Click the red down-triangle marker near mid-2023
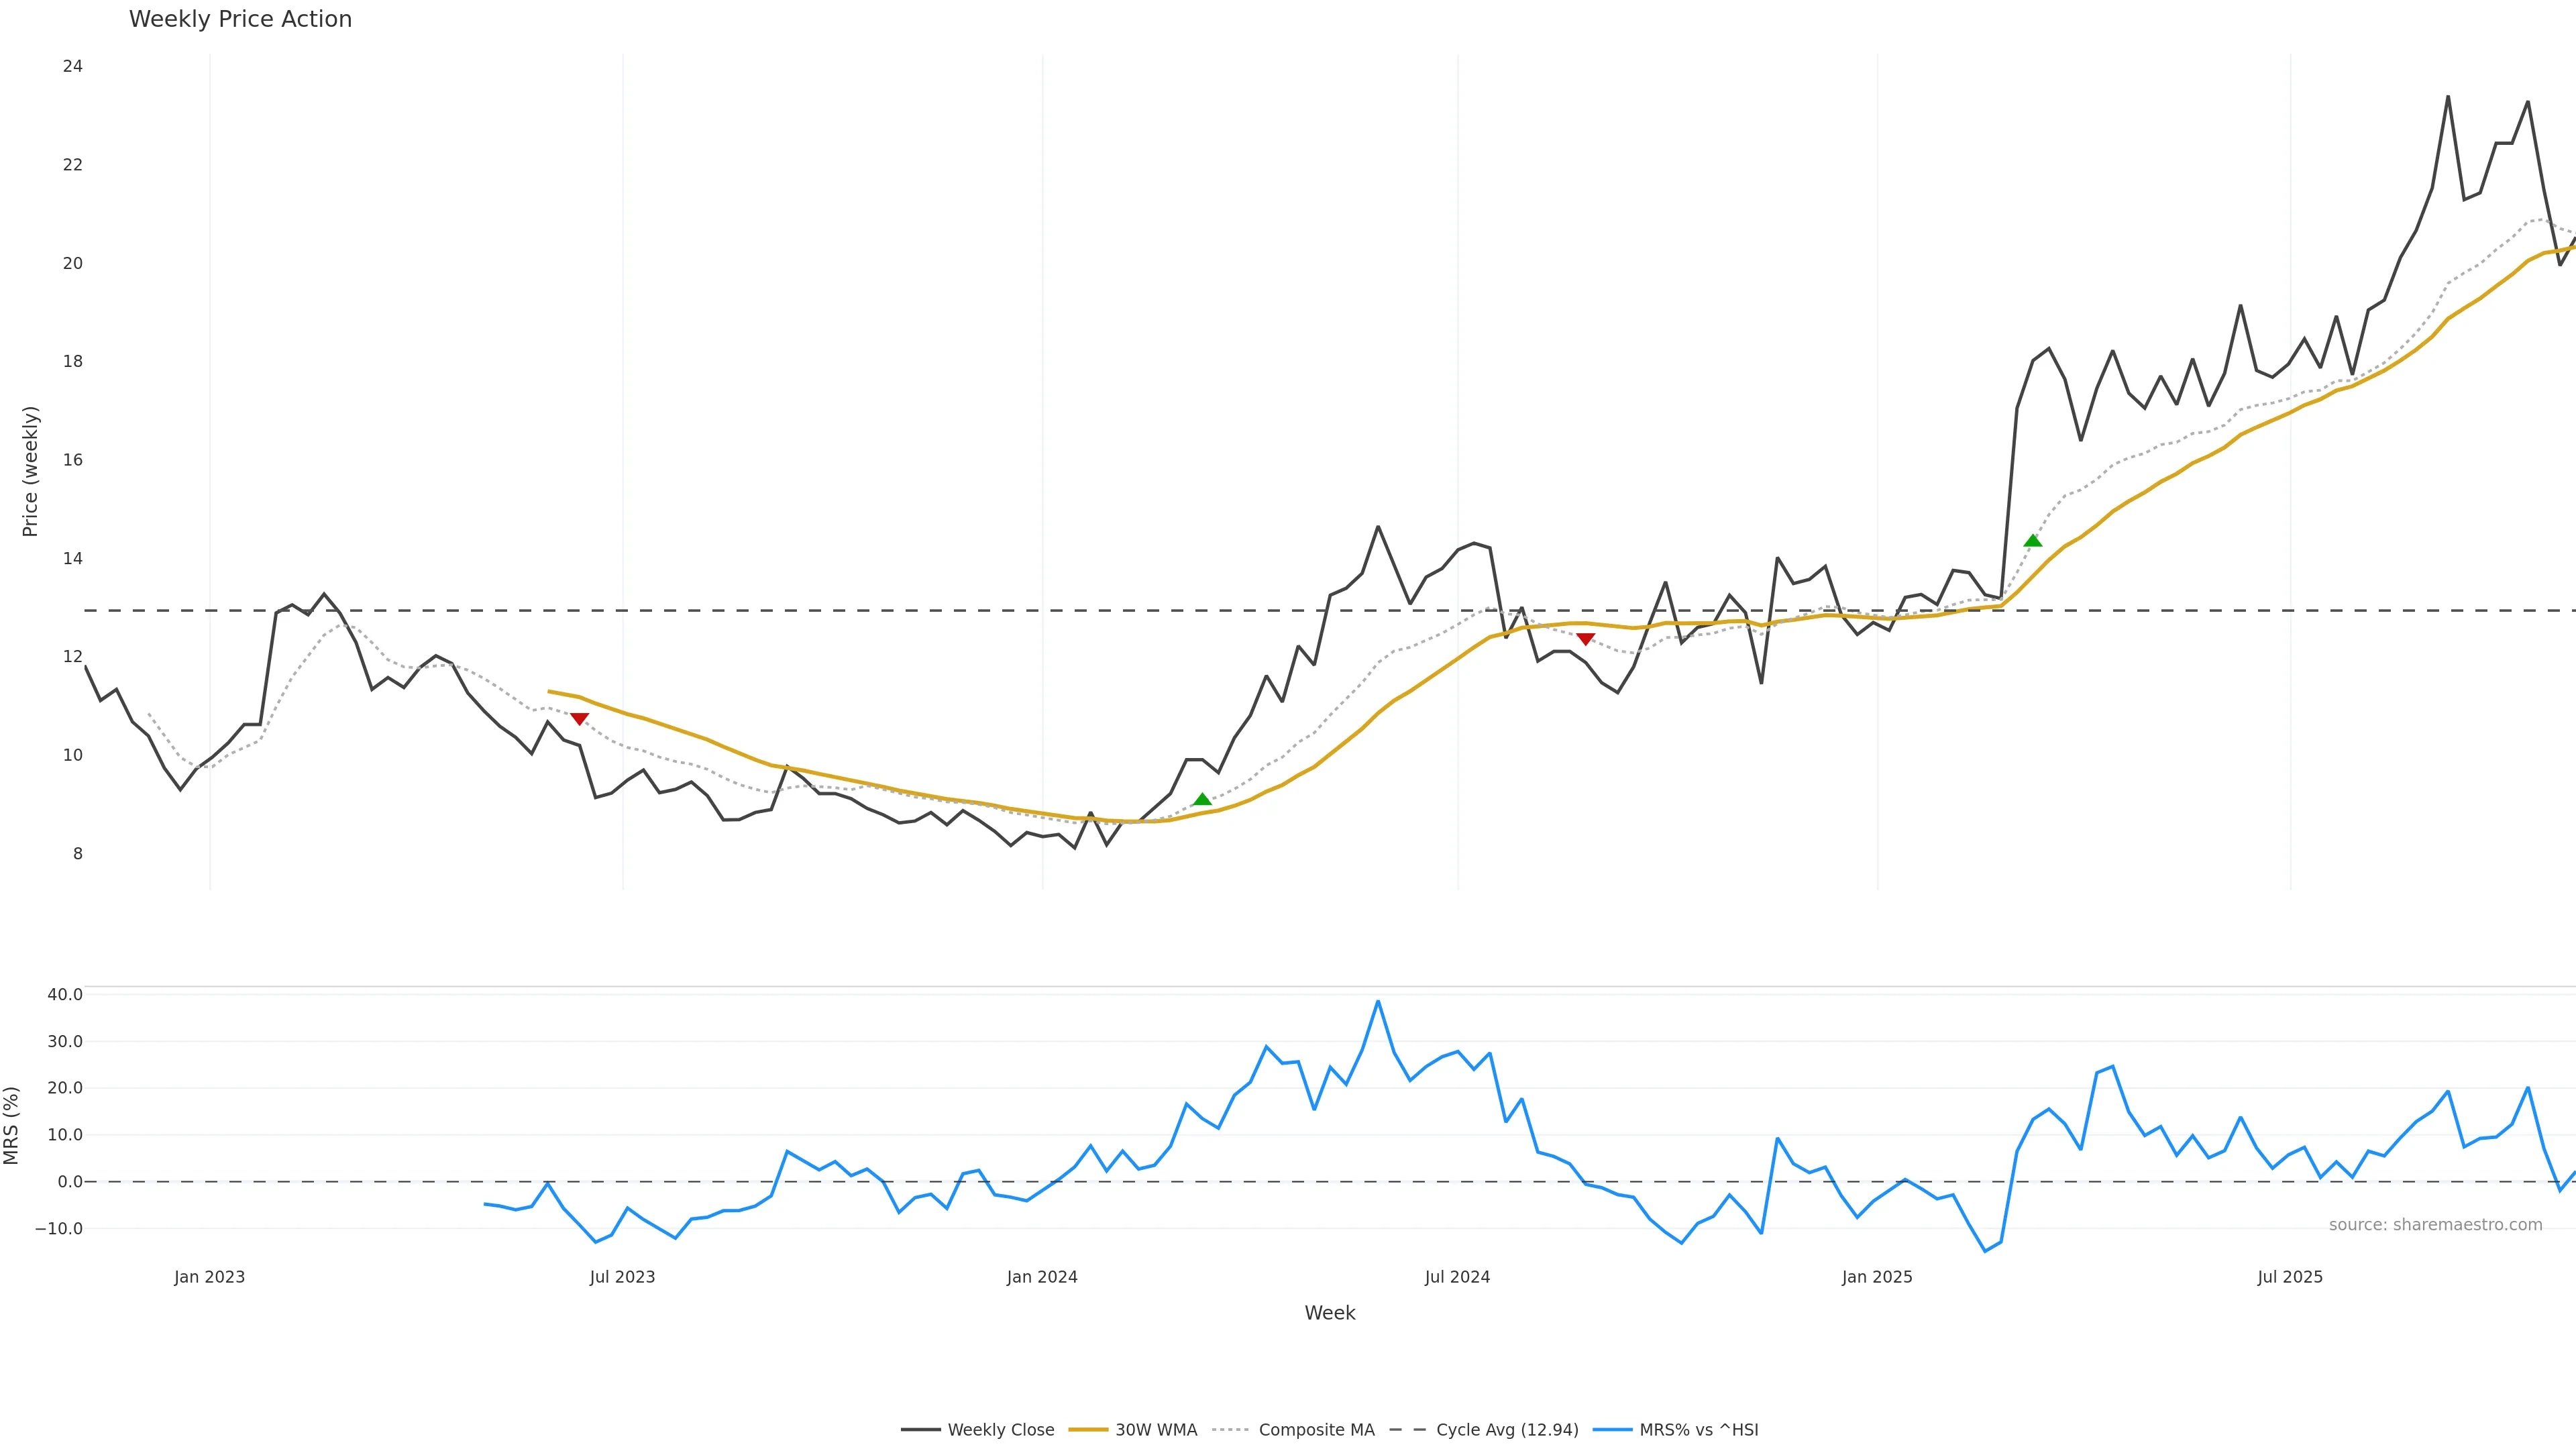This screenshot has height=1449, width=2576. click(579, 719)
